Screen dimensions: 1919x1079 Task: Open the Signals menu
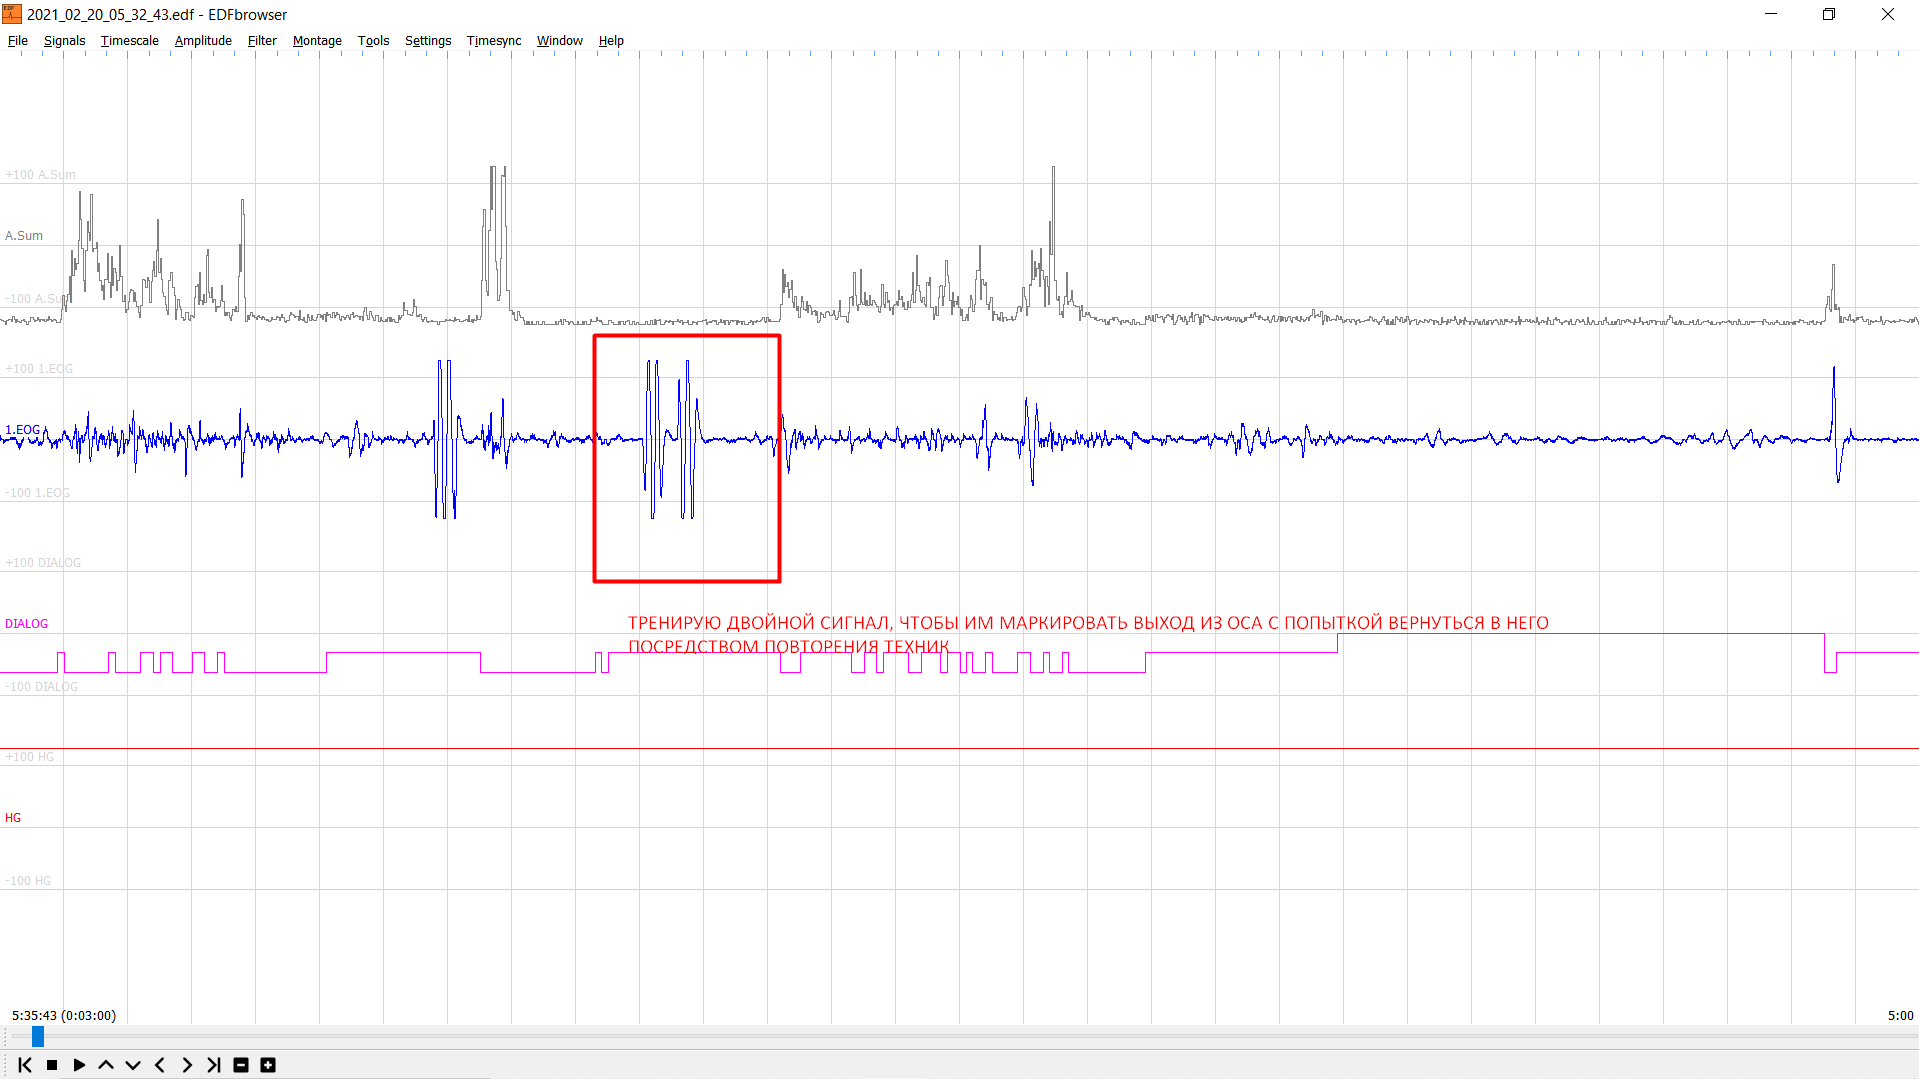pyautogui.click(x=64, y=41)
